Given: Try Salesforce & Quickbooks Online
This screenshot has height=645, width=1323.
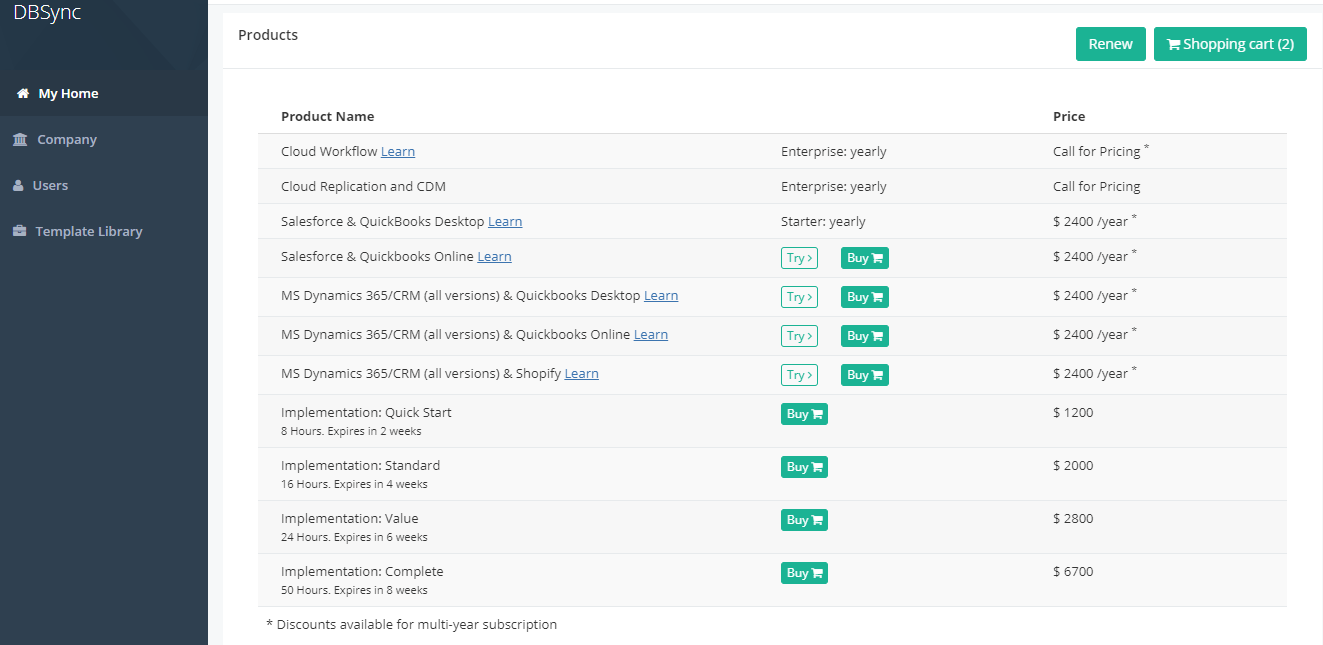Looking at the screenshot, I should [x=799, y=258].
